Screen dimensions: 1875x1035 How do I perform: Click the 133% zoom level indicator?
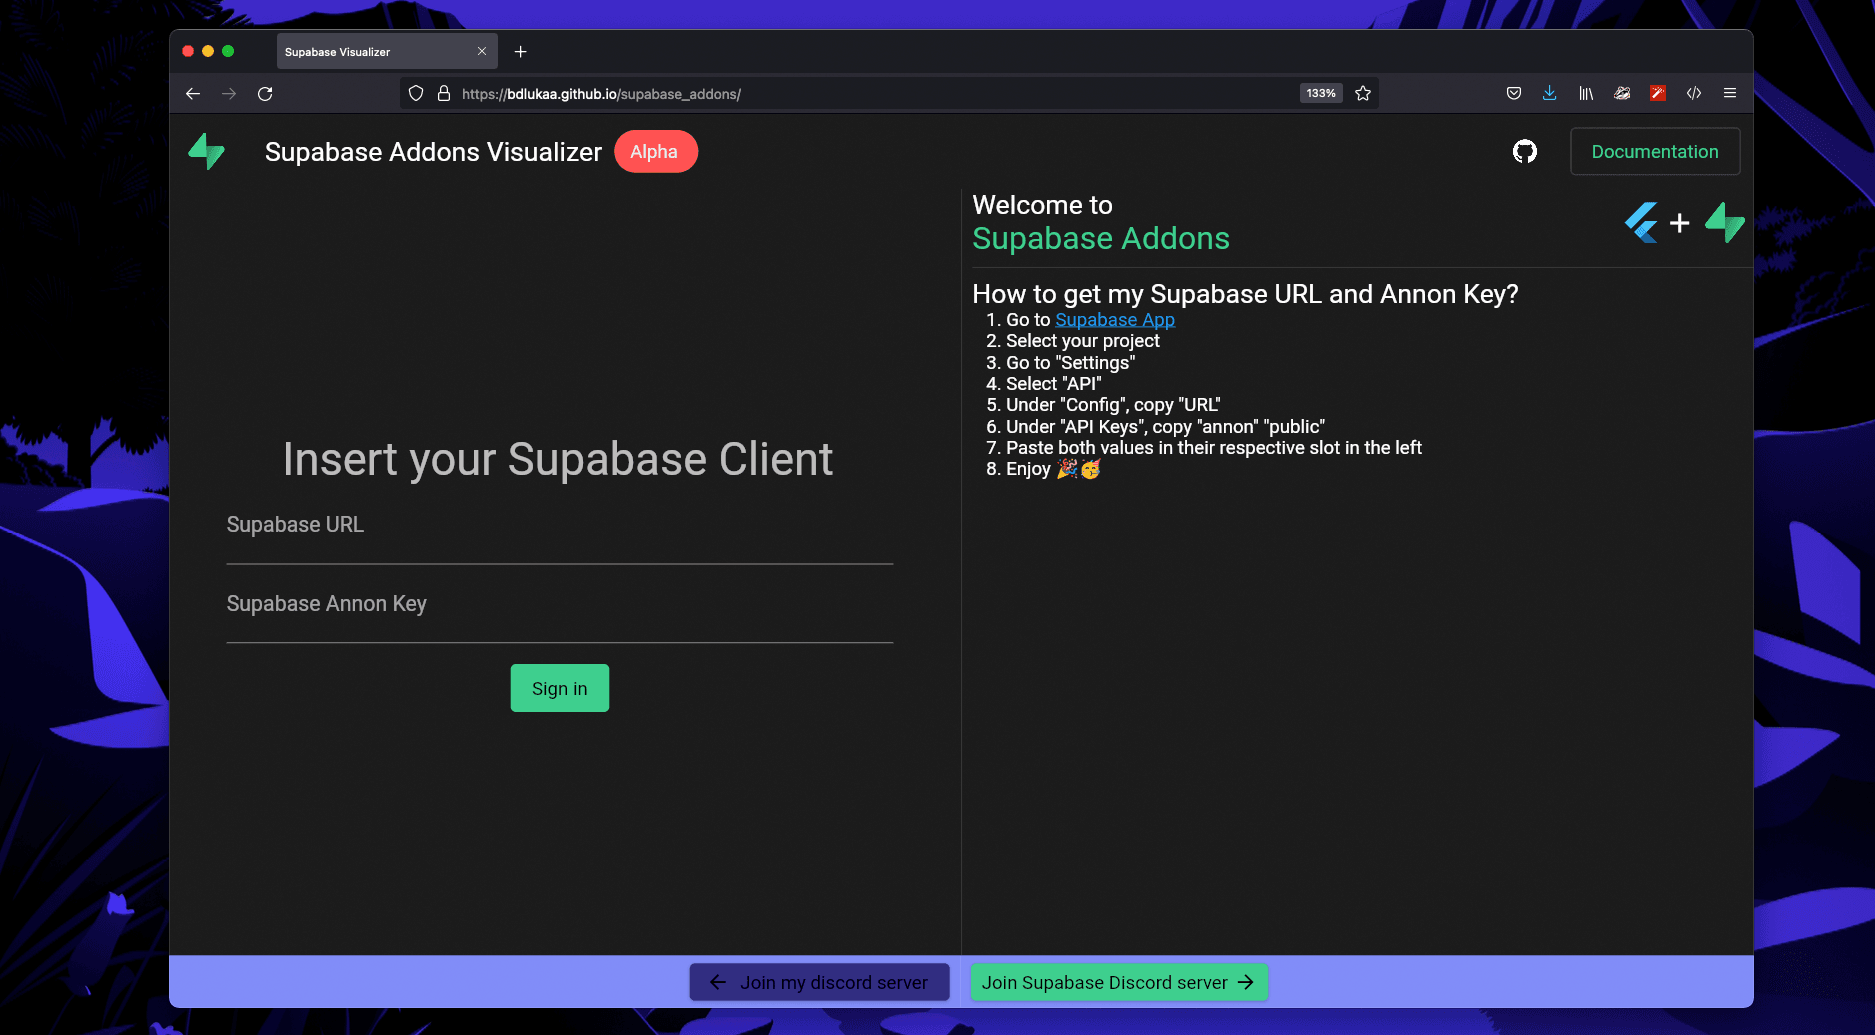point(1320,94)
